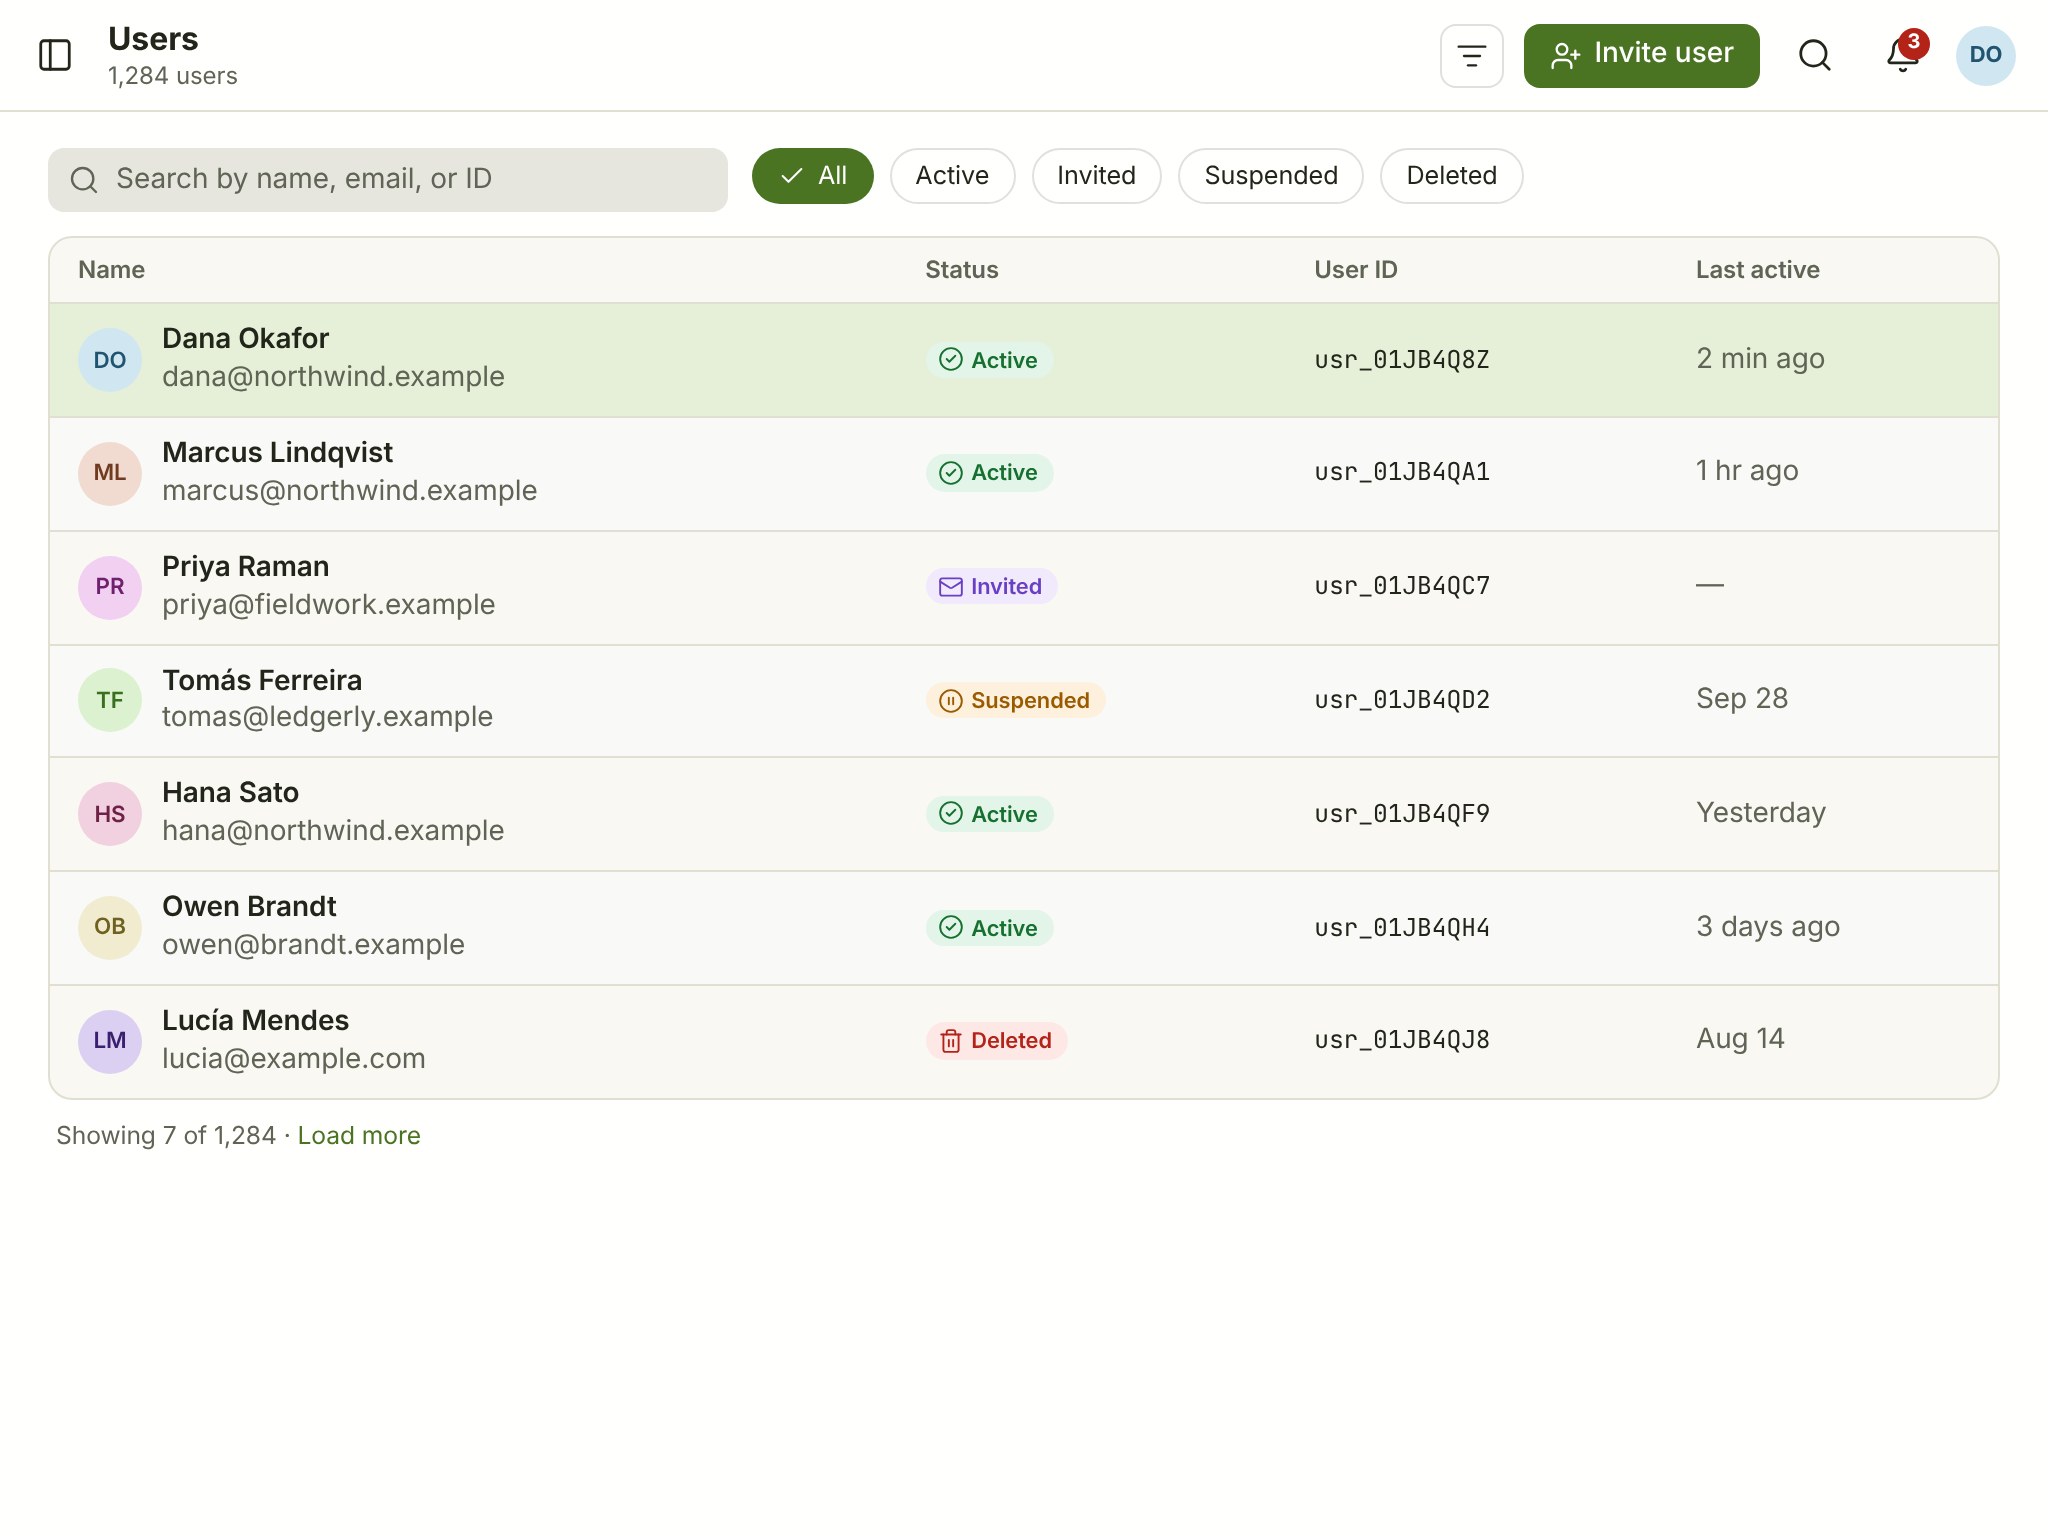Click Owen Brandt's OB avatar
This screenshot has height=1536, width=2048.
click(x=110, y=927)
